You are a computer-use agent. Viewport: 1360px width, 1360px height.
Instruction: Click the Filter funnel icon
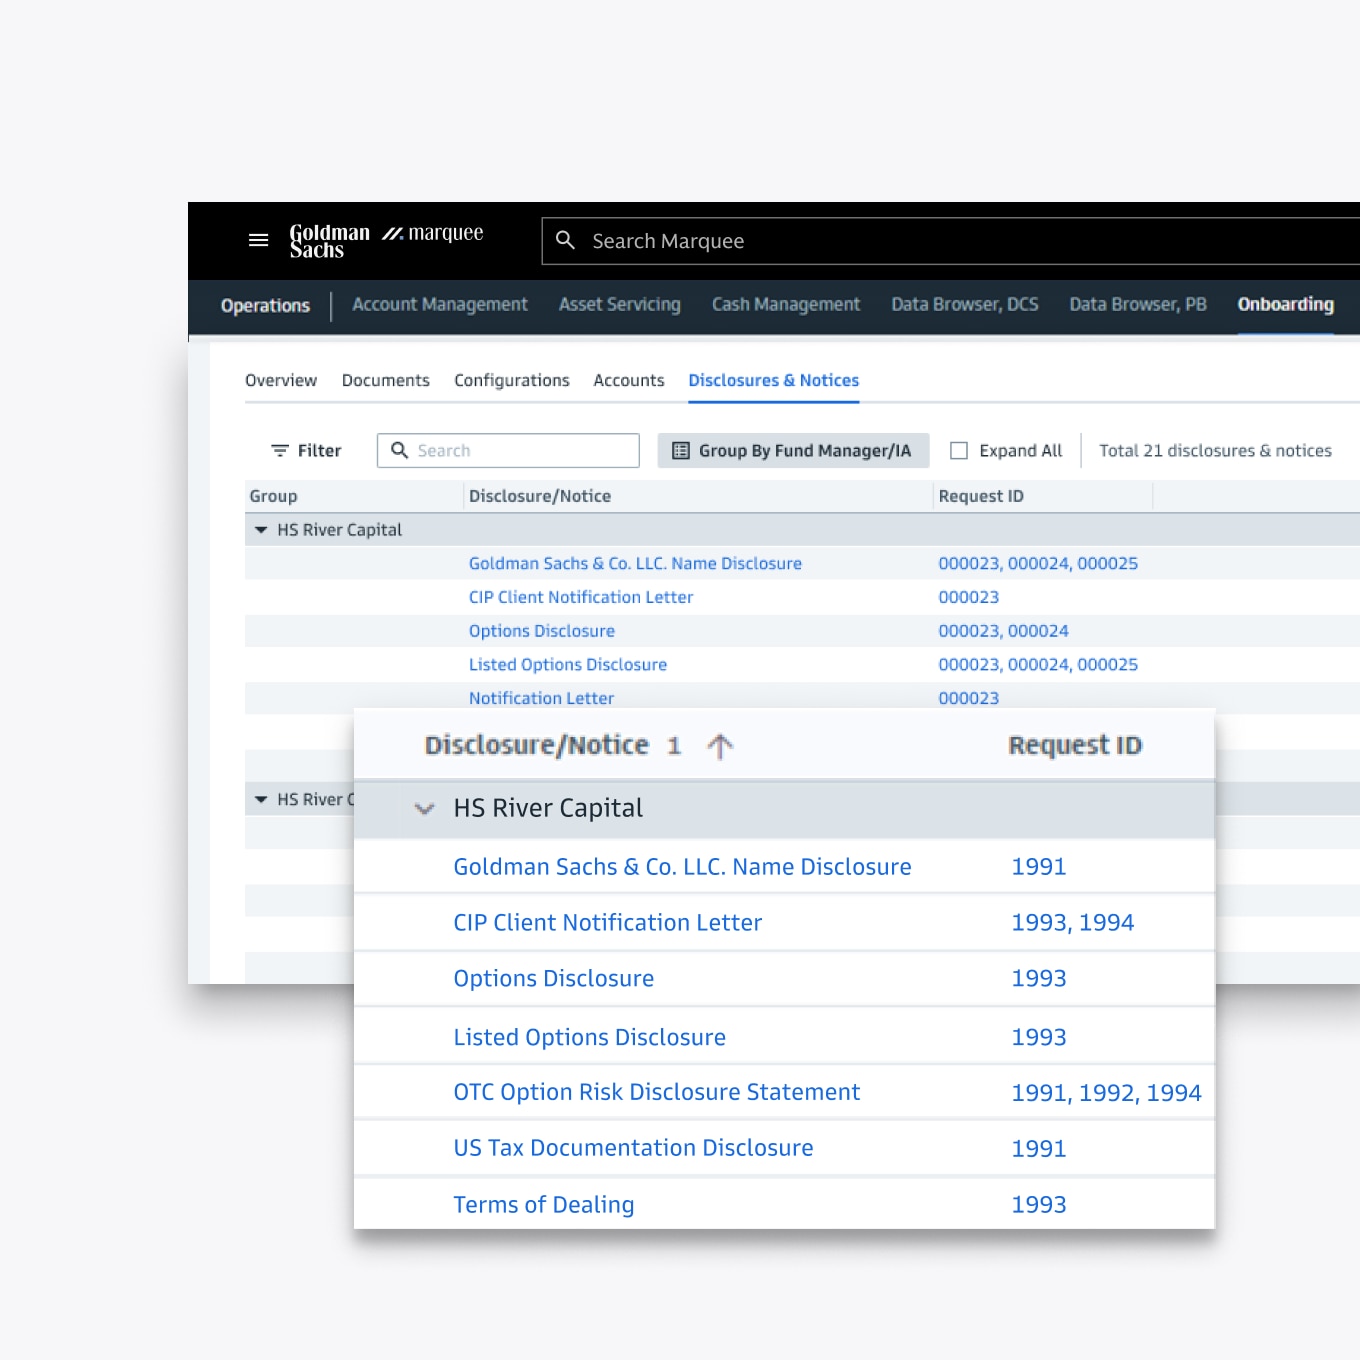280,451
